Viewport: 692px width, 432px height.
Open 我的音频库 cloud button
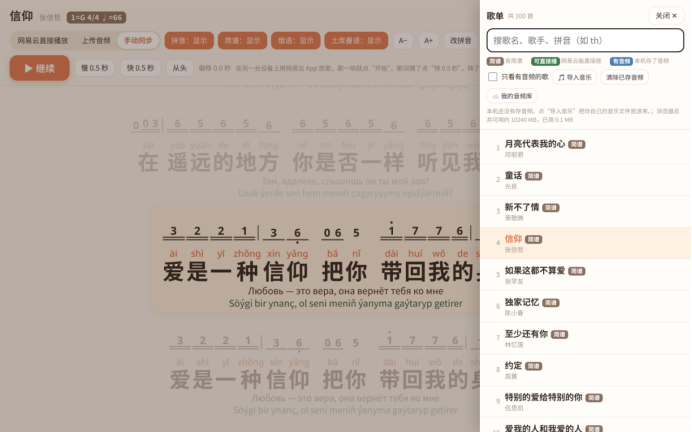[x=512, y=96]
